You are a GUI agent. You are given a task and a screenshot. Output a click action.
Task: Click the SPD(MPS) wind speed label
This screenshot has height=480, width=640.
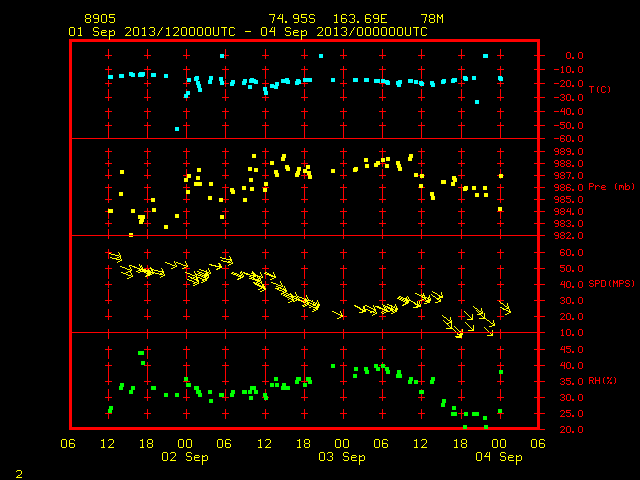[x=611, y=283]
